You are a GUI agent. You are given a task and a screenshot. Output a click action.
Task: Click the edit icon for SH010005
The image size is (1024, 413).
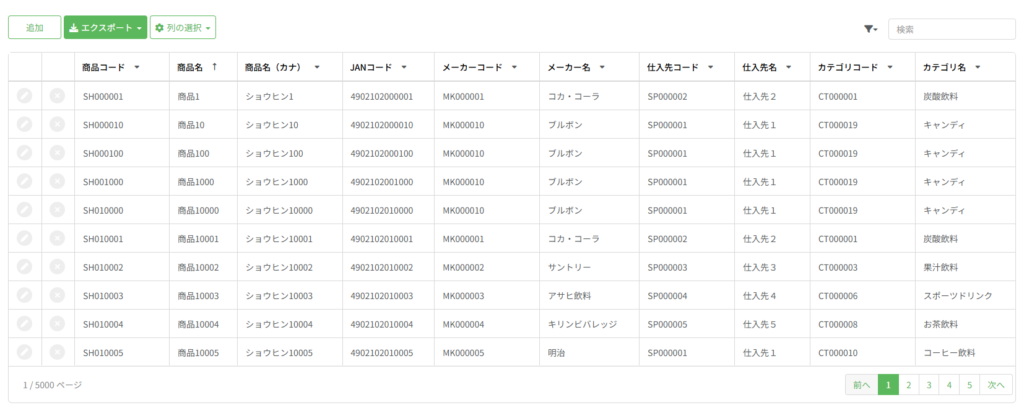pyautogui.click(x=25, y=353)
